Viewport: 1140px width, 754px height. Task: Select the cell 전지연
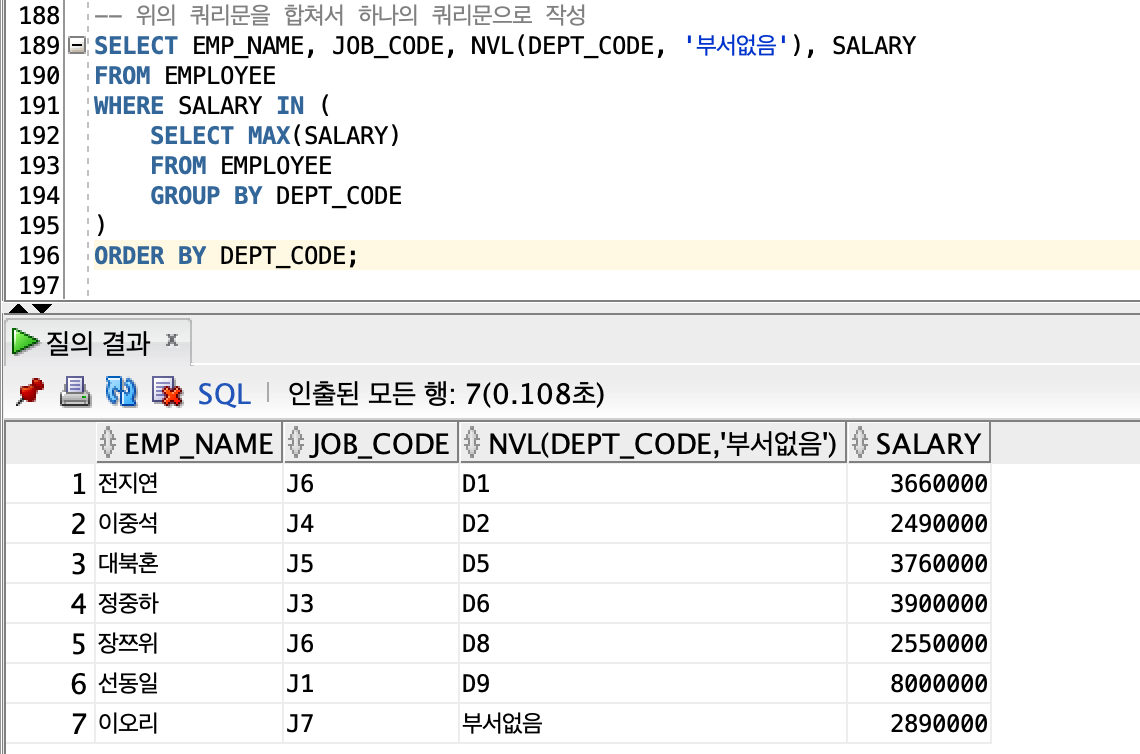(189, 483)
